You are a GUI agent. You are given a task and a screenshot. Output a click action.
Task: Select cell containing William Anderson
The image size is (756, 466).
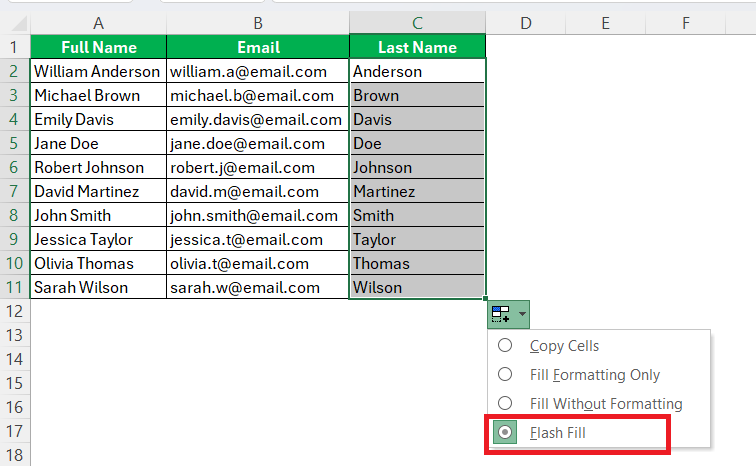(98, 71)
